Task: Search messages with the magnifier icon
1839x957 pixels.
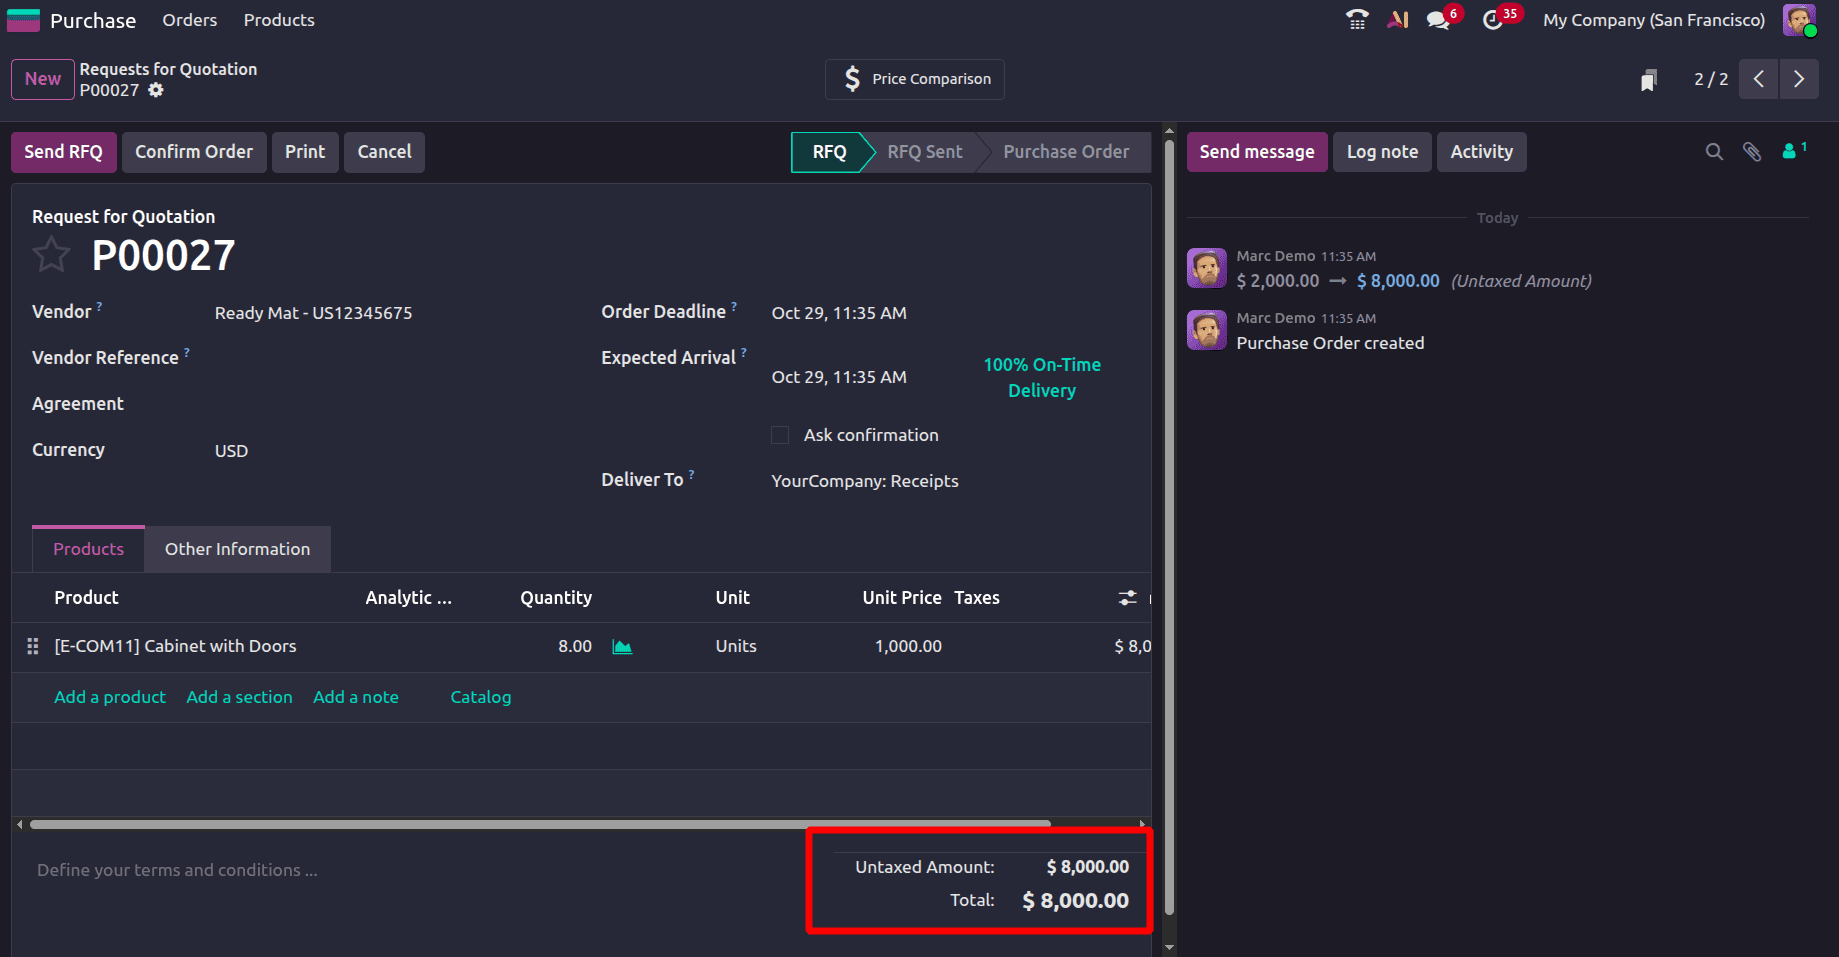Action: pyautogui.click(x=1714, y=151)
